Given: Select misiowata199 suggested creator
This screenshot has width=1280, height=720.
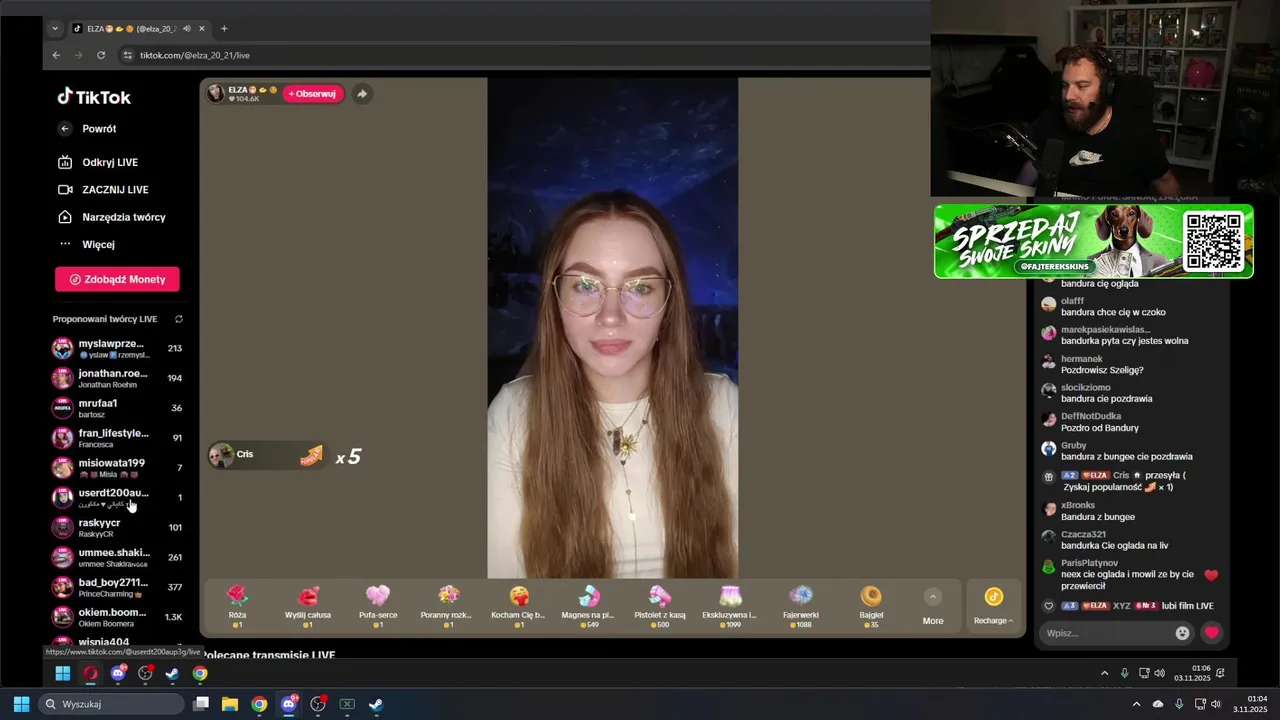Looking at the screenshot, I should point(117,468).
